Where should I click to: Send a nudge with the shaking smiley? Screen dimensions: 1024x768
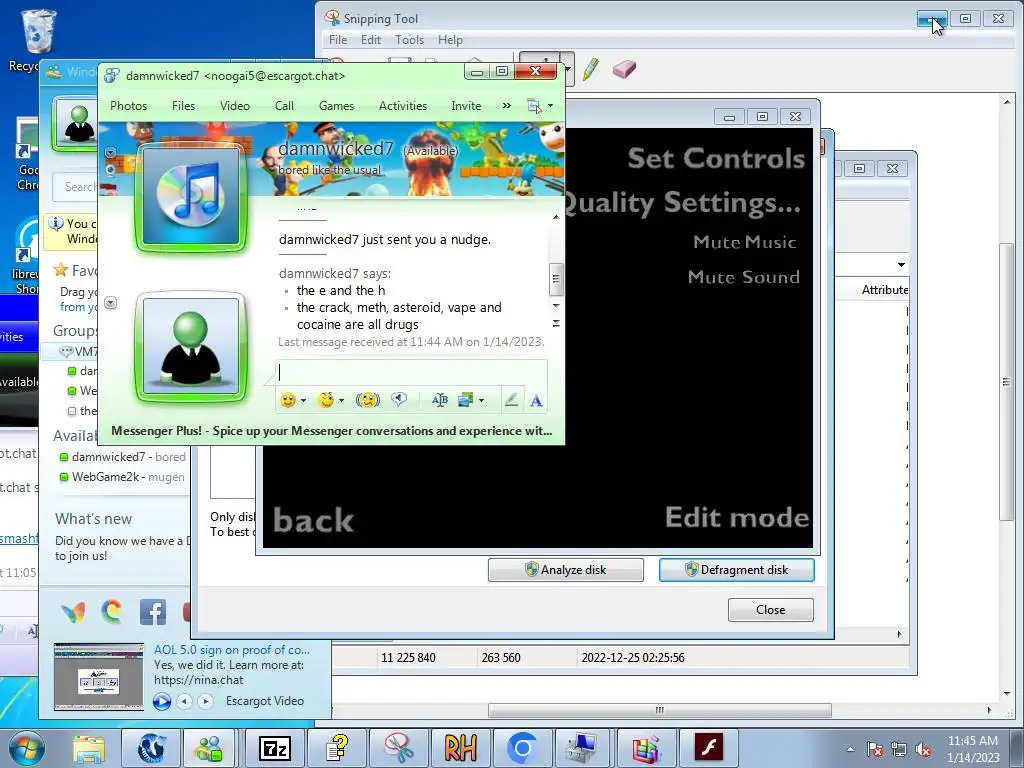click(368, 400)
